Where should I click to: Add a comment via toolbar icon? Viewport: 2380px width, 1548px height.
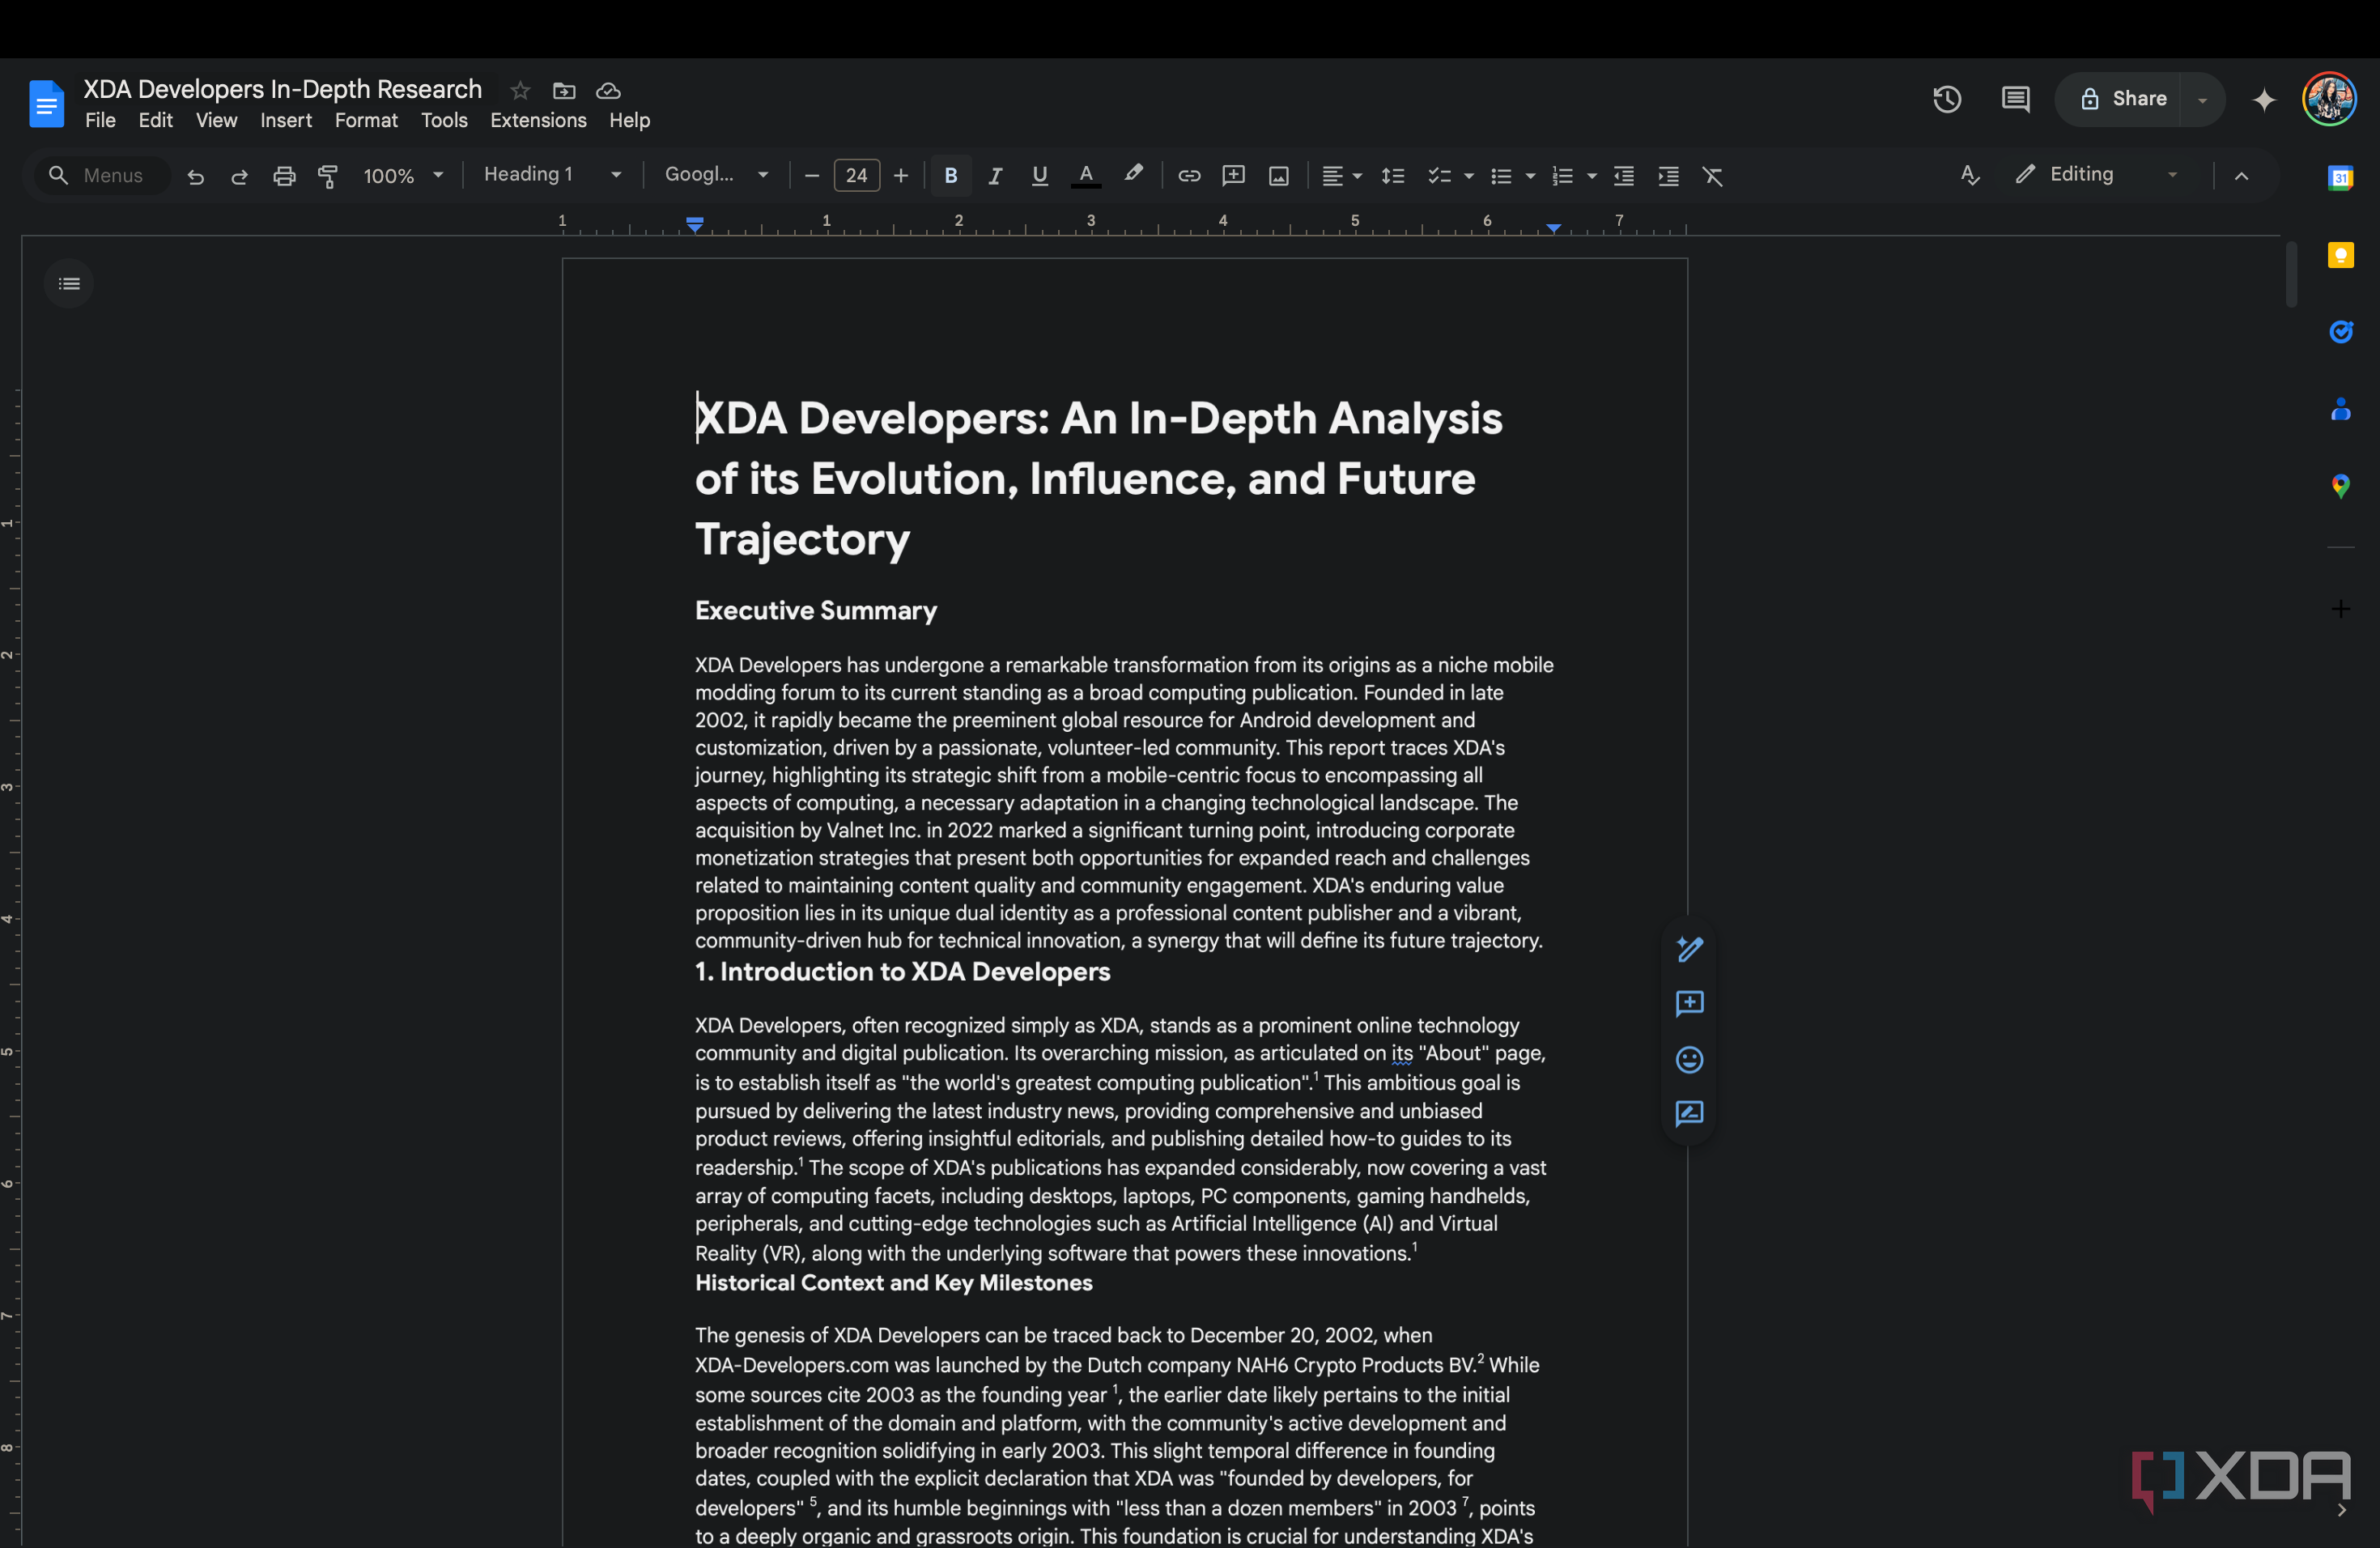(1234, 176)
